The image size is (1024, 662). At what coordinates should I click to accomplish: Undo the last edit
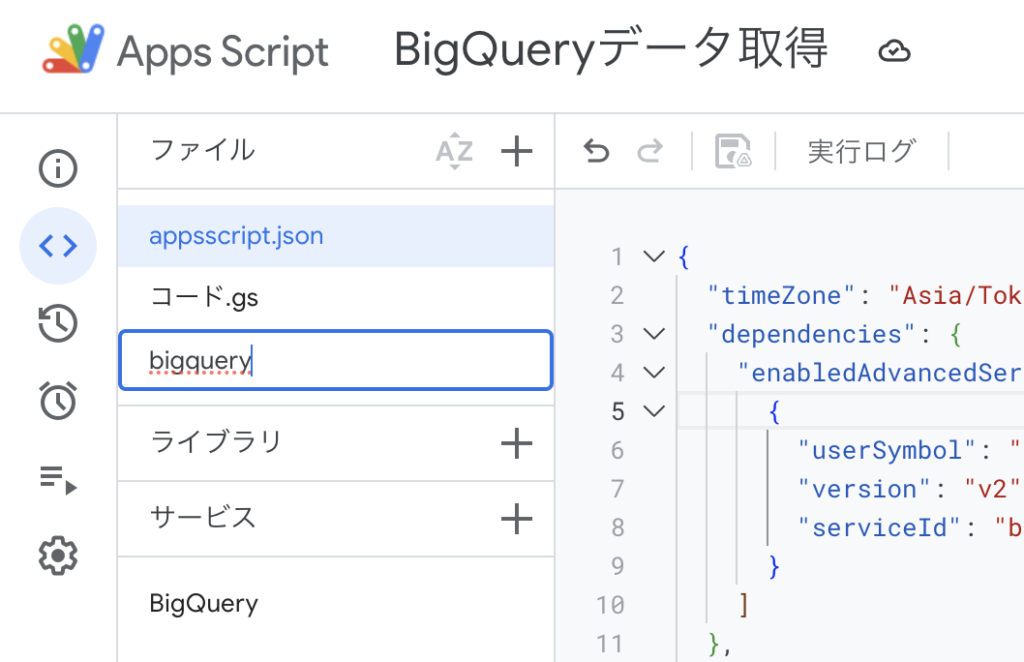[596, 151]
